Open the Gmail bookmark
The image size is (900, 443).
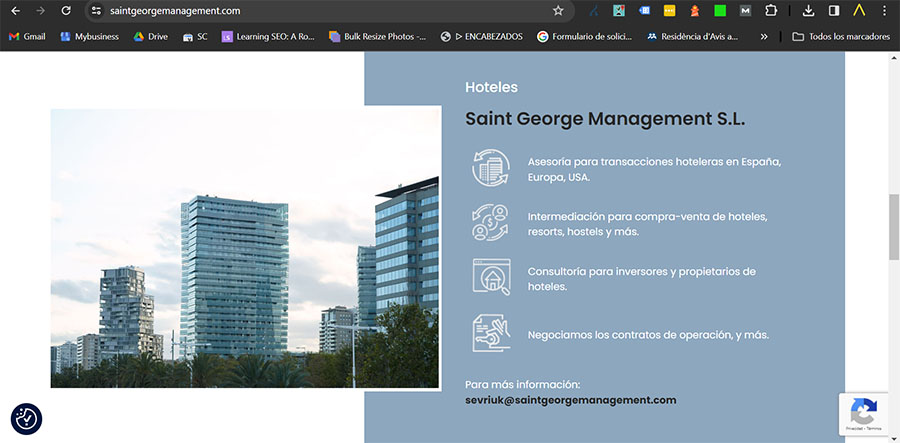click(27, 36)
